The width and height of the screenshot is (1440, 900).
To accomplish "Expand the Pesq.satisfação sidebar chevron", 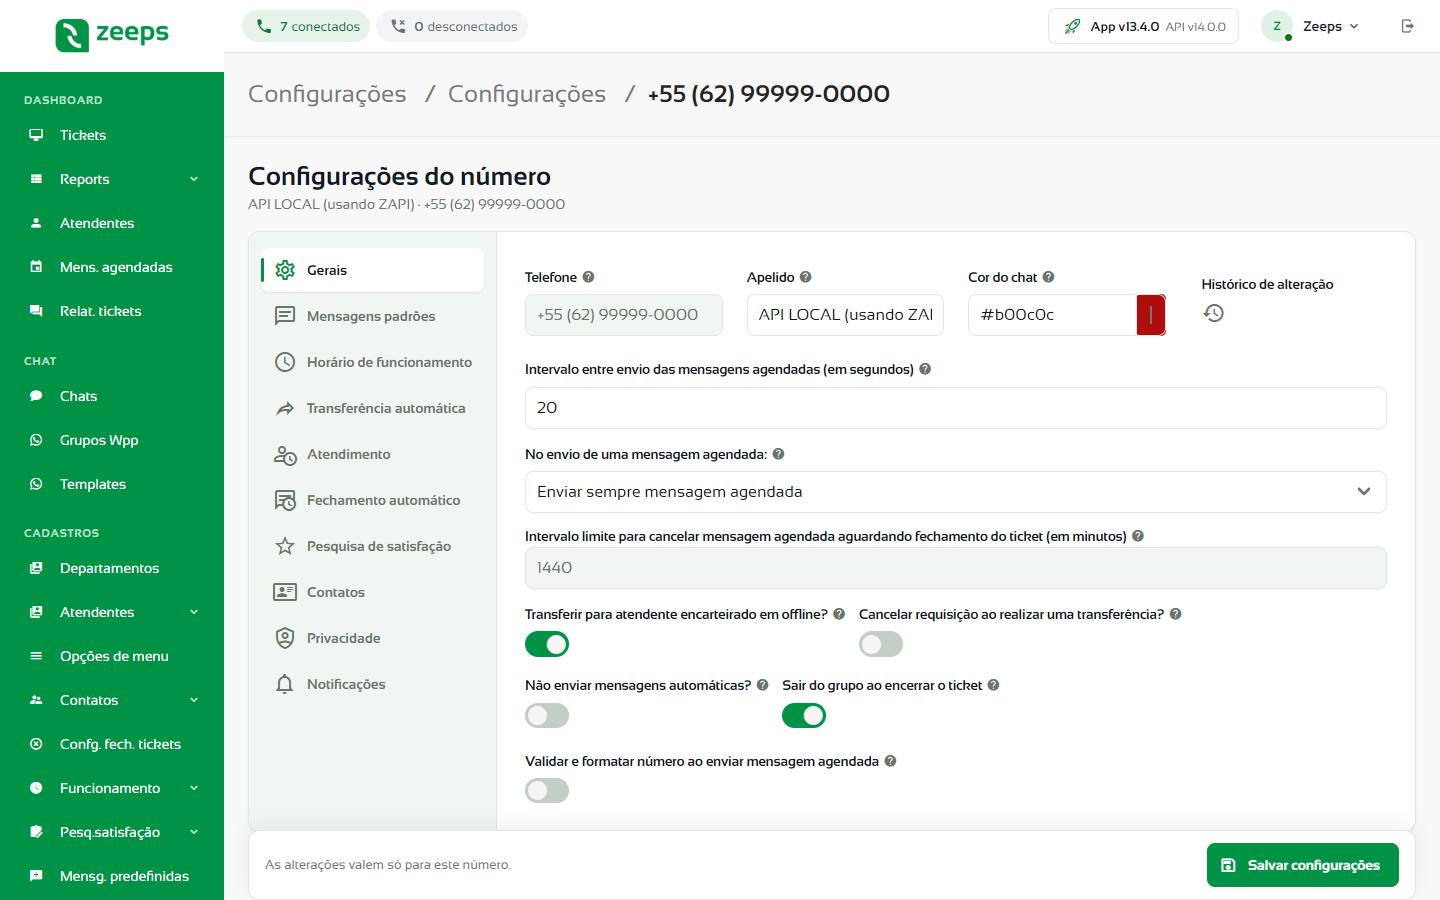I will click(x=194, y=832).
